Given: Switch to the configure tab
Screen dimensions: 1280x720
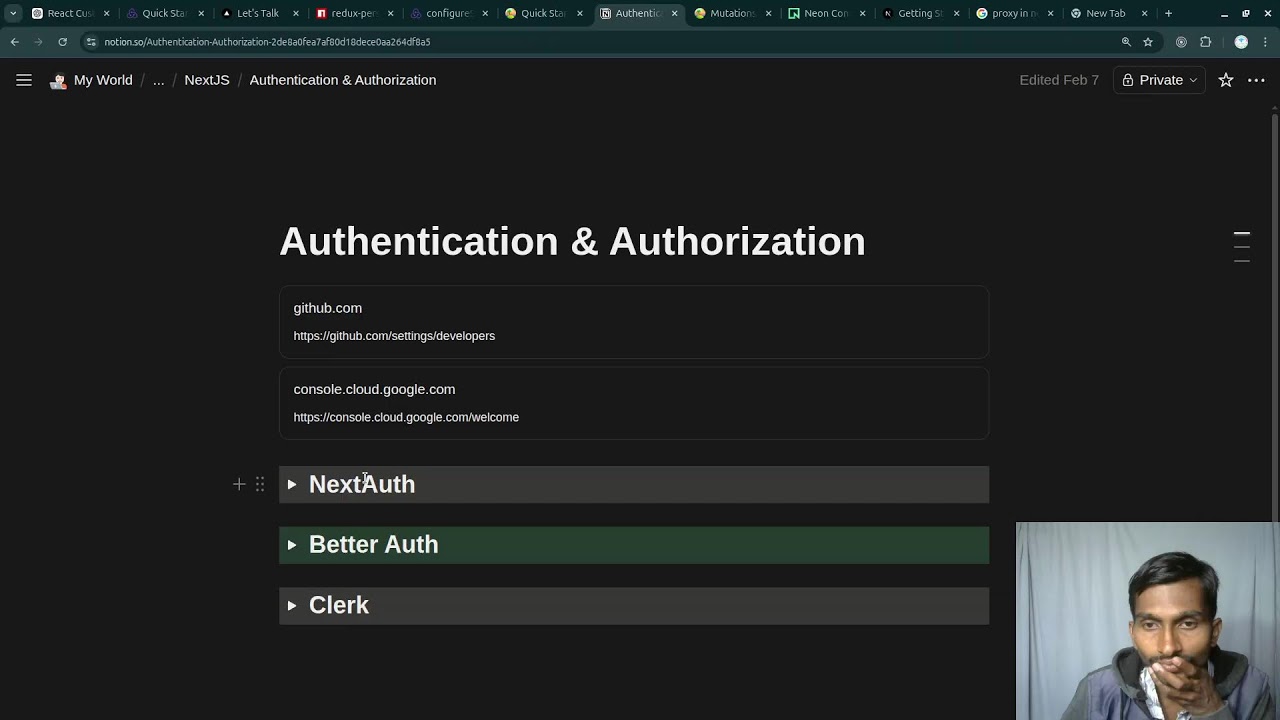Looking at the screenshot, I should point(447,13).
